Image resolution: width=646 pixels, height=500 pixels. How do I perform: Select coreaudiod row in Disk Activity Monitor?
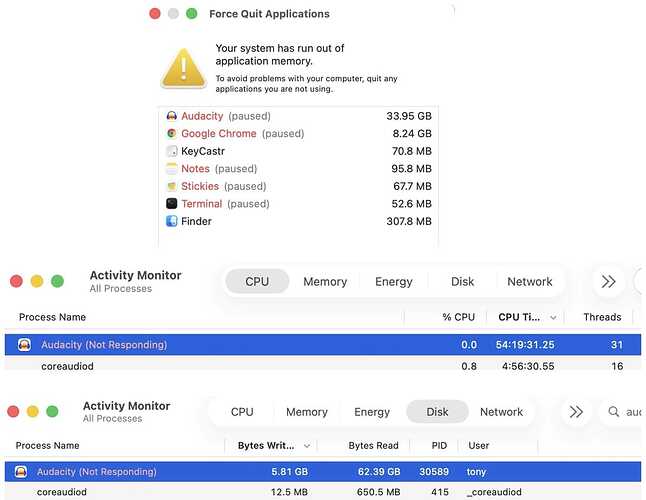pyautogui.click(x=323, y=492)
